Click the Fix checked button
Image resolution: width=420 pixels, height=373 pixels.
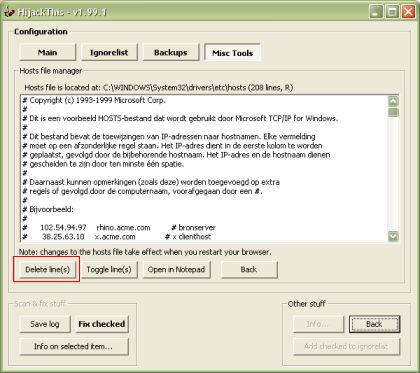pos(102,324)
